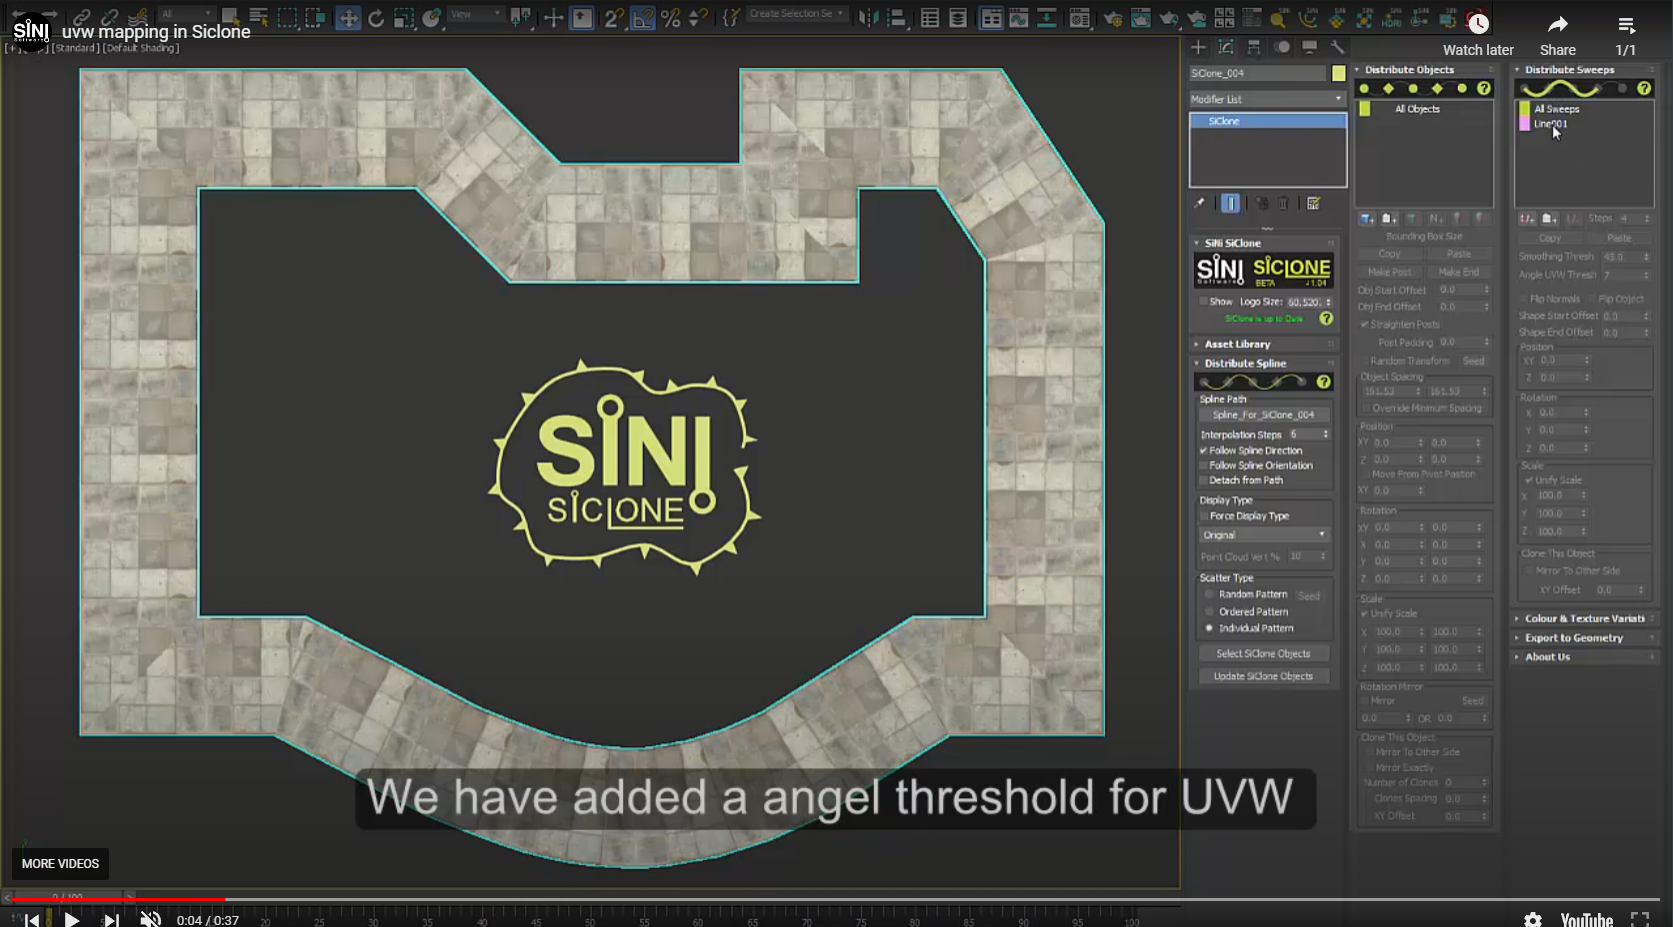Image resolution: width=1673 pixels, height=927 pixels.
Task: Seek video using the red progress bar
Action: (118, 900)
